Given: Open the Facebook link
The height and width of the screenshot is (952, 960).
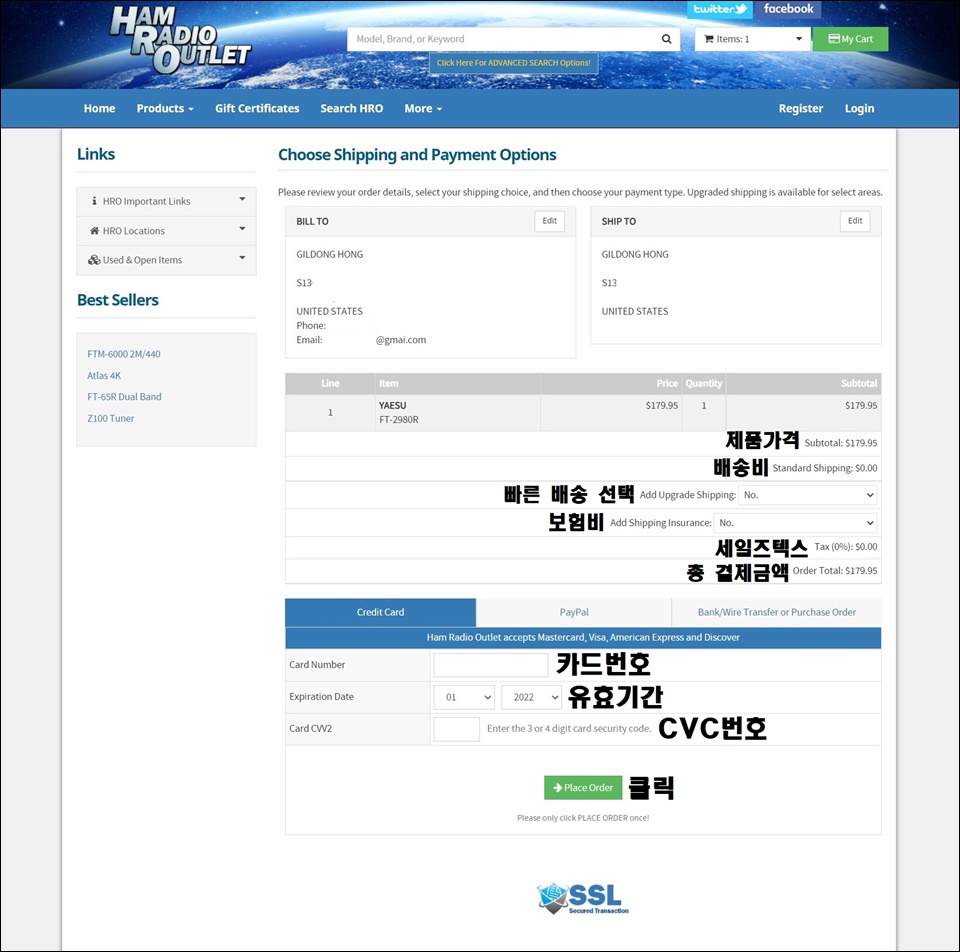Looking at the screenshot, I should pyautogui.click(x=788, y=9).
